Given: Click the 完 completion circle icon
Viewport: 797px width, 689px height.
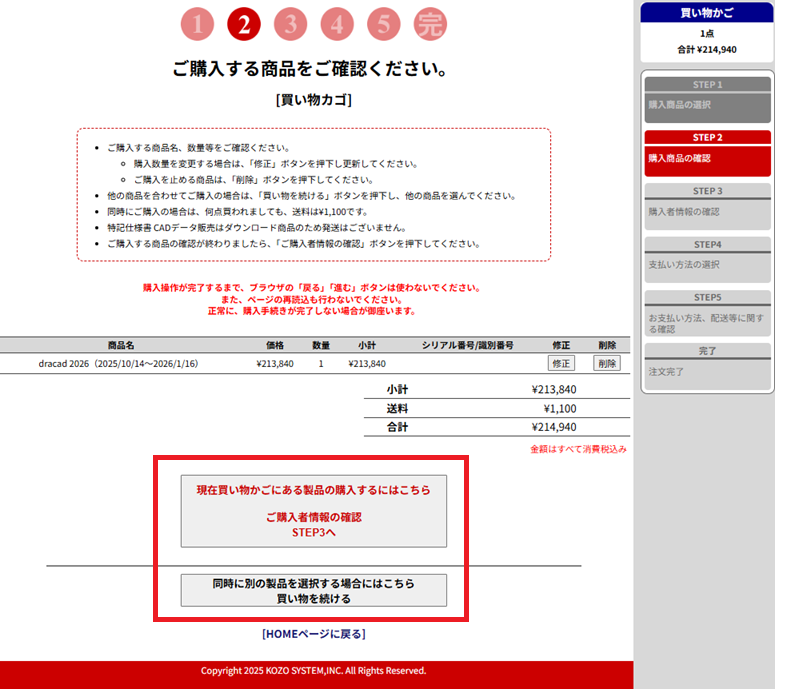Looking at the screenshot, I should tap(430, 24).
